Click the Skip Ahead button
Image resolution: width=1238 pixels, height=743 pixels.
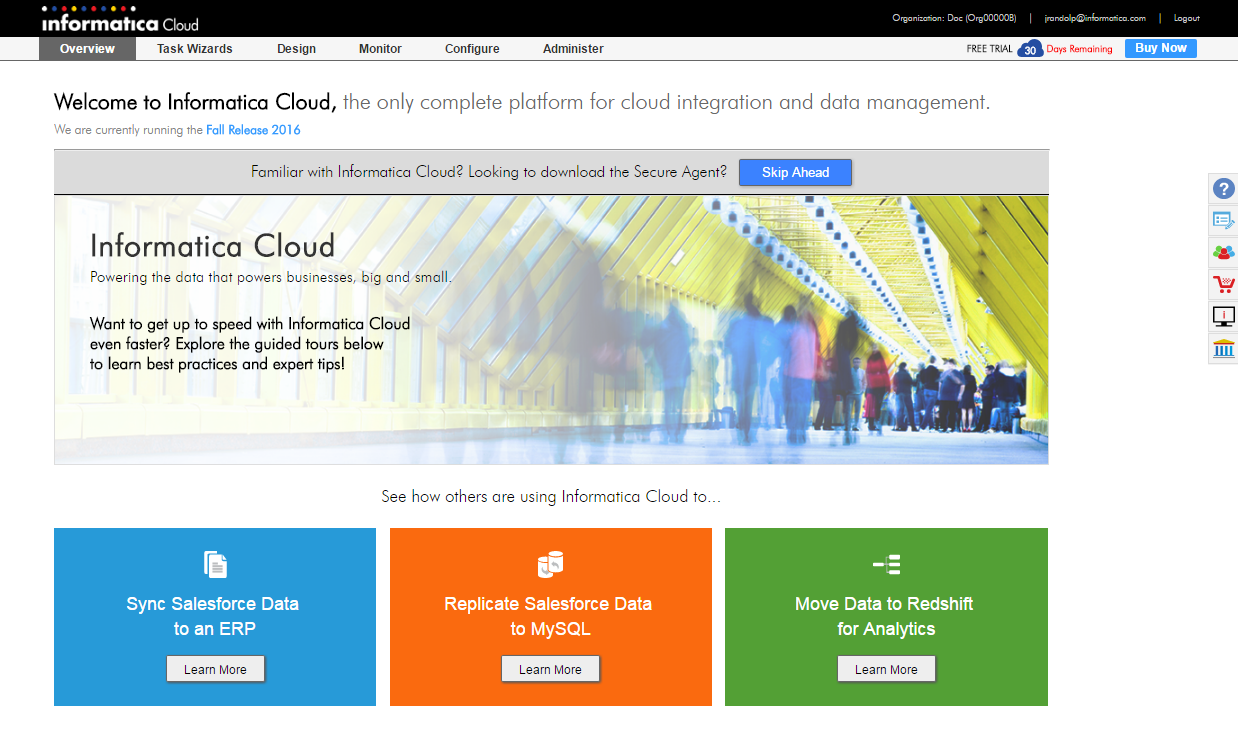(795, 172)
